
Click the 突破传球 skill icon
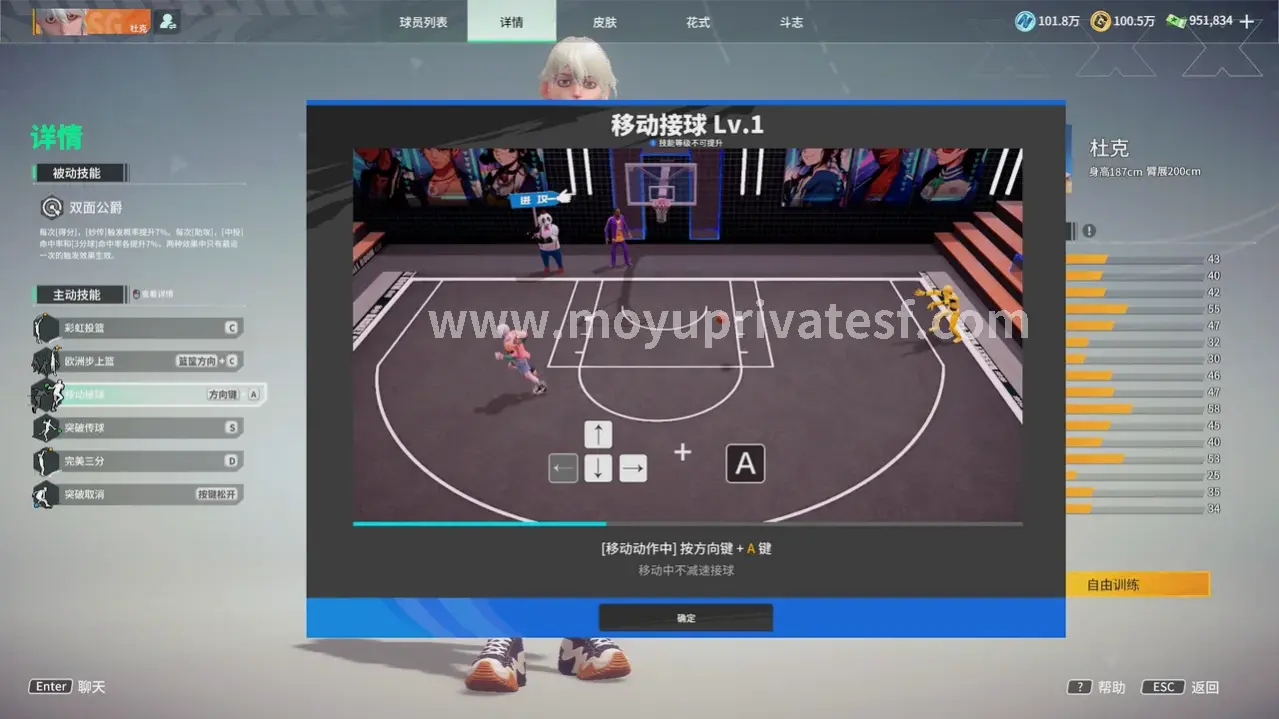tap(45, 428)
